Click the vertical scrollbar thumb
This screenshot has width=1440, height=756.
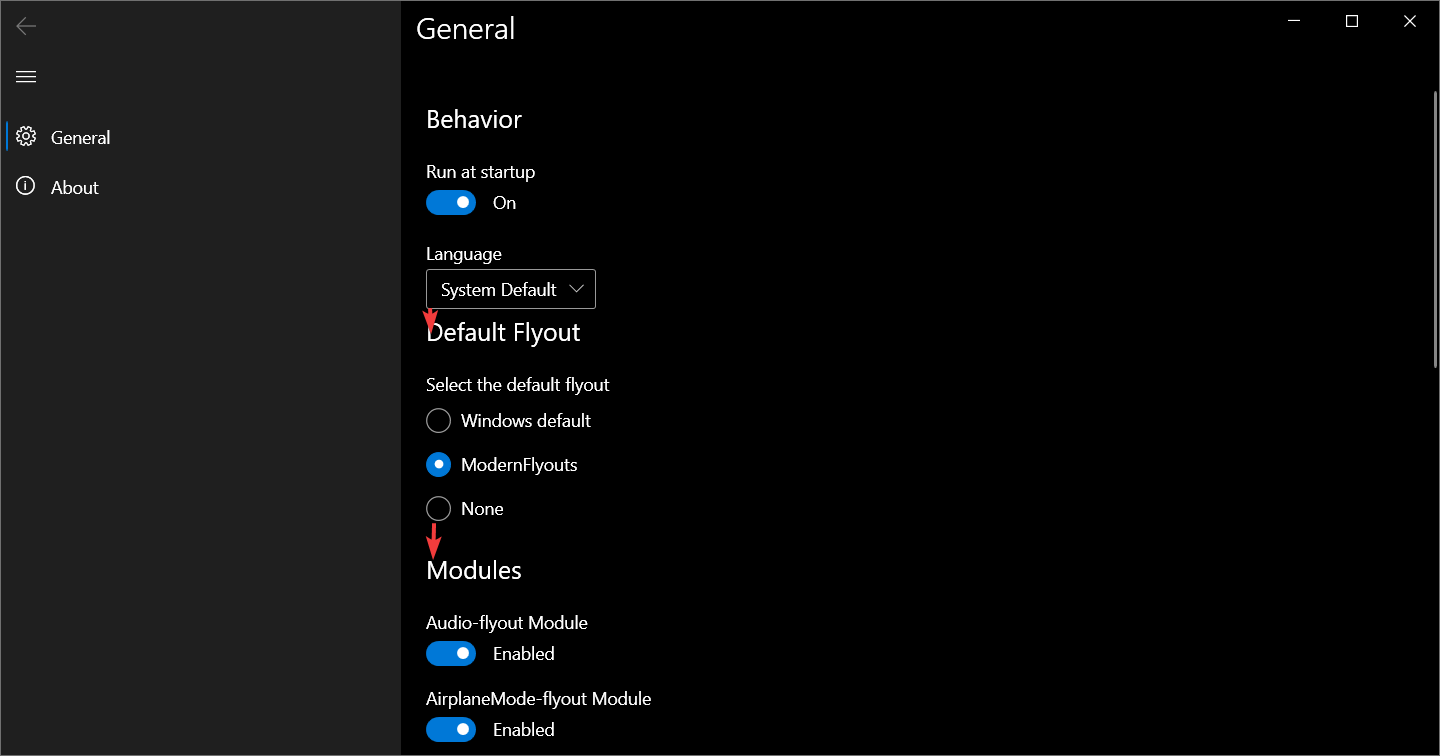[1436, 229]
